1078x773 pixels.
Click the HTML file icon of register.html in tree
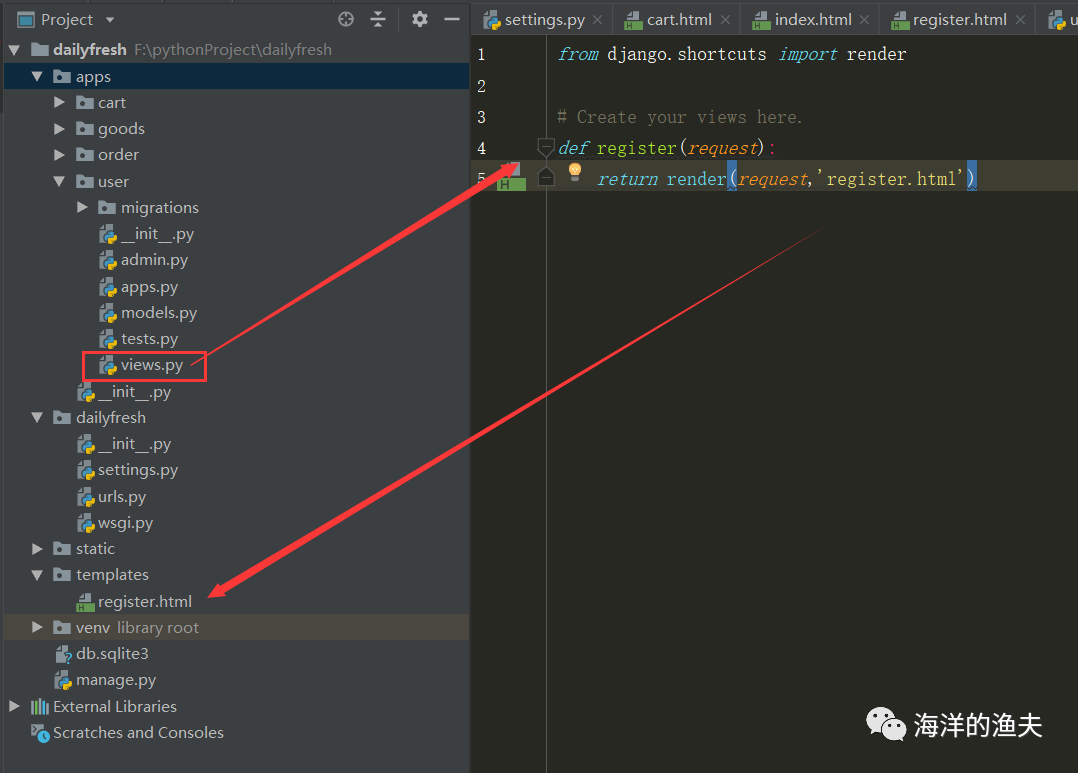coord(85,602)
